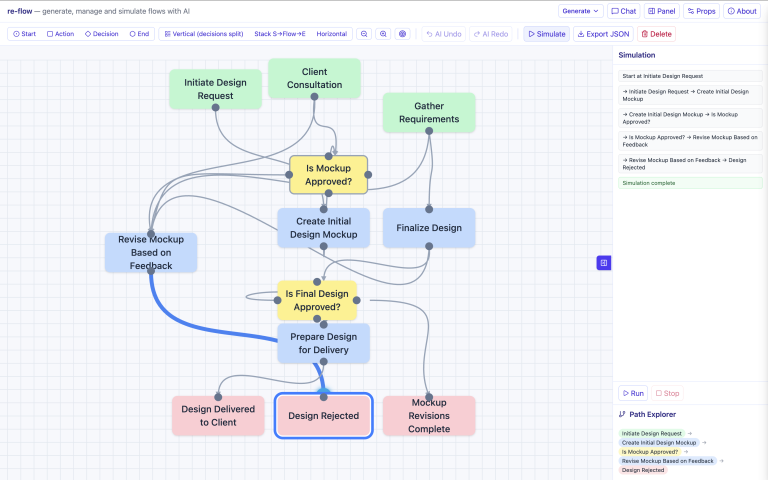The height and width of the screenshot is (480, 768).
Task: Apply Vertical (decisions split) layout
Action: pyautogui.click(x=204, y=34)
